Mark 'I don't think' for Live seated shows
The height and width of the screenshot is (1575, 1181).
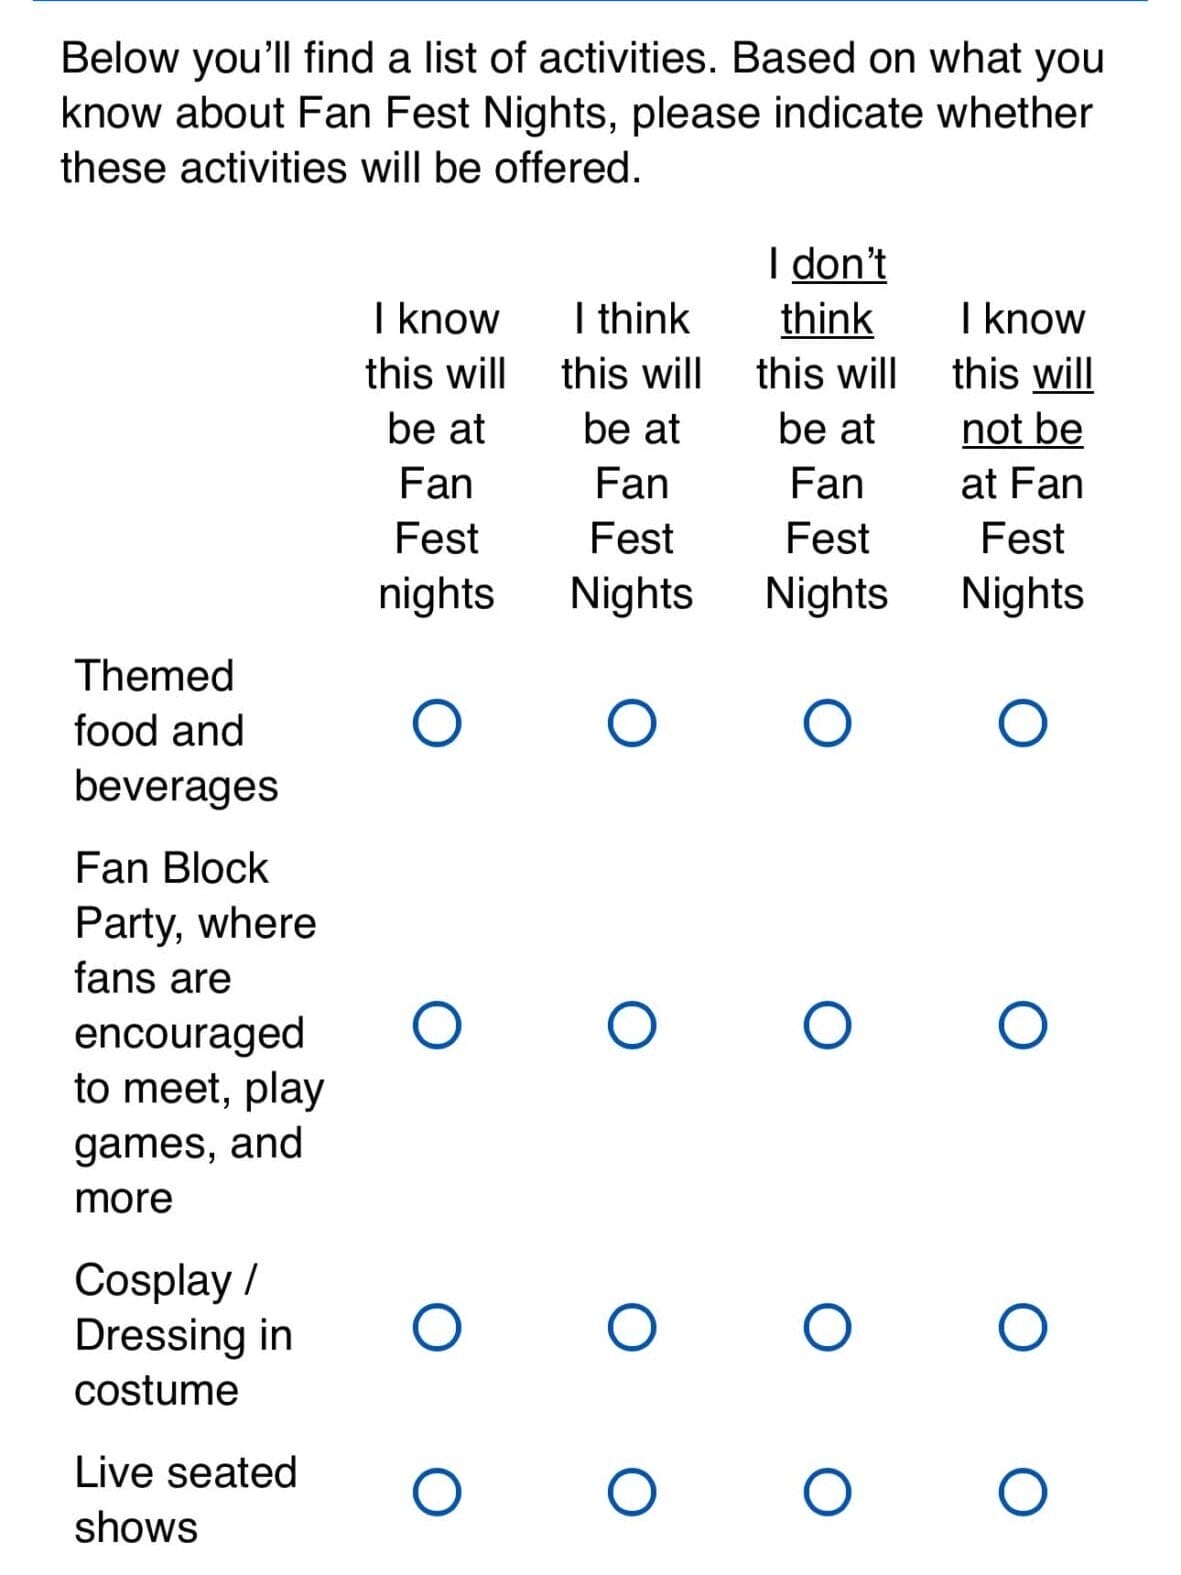[x=827, y=1492]
